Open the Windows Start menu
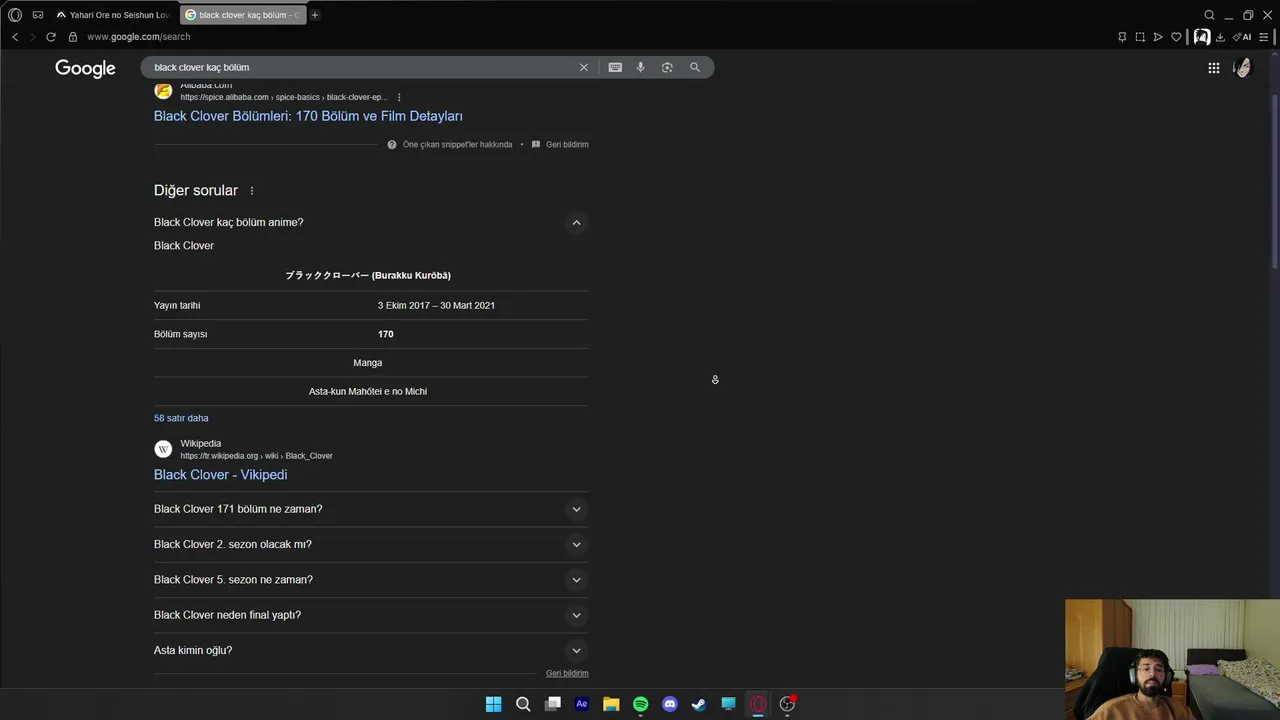Image resolution: width=1280 pixels, height=720 pixels. tap(493, 704)
